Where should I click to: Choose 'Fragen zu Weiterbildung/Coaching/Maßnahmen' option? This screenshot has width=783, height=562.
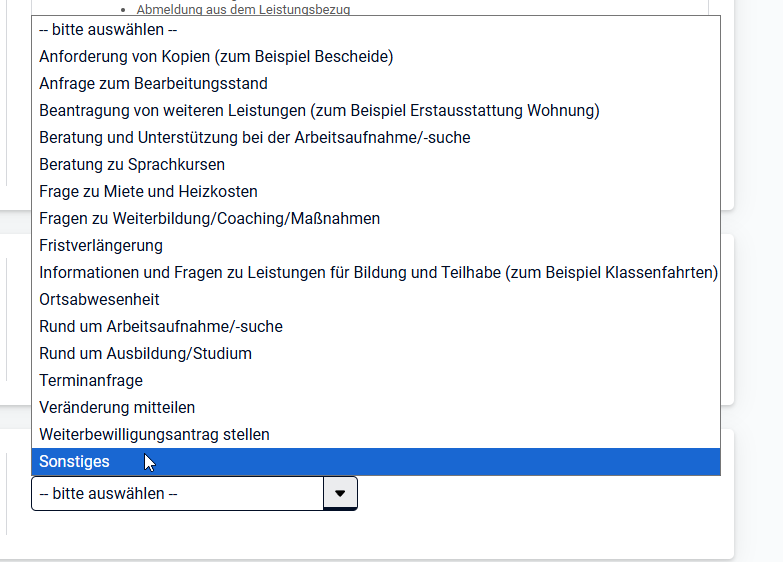pos(209,219)
